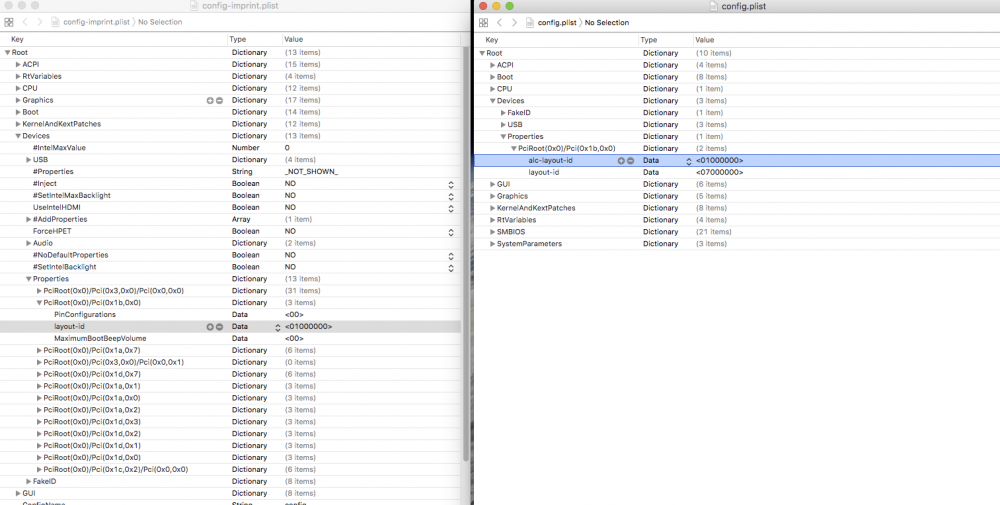1000x505 pixels.
Task: Collapse Properties in config-imprint.plist
Action: pos(29,279)
